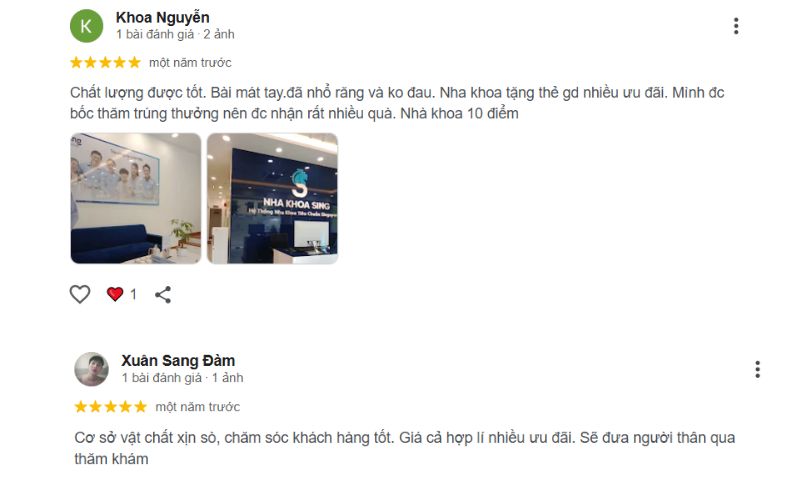Image resolution: width=800 pixels, height=500 pixels.
Task: Open three-dot menu for Khoa Nguyễn's review
Action: [x=736, y=26]
